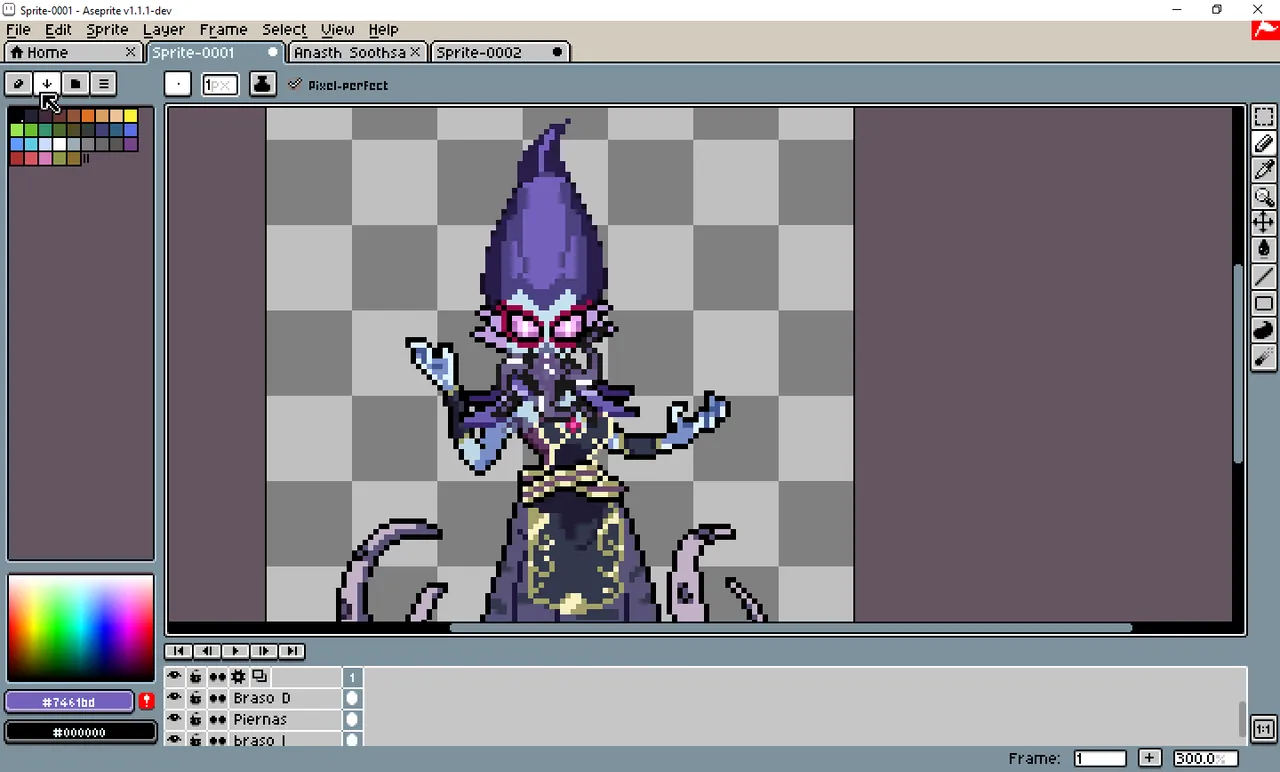Toggle visibility of all layers in header
The width and height of the screenshot is (1280, 772).
pyautogui.click(x=175, y=677)
